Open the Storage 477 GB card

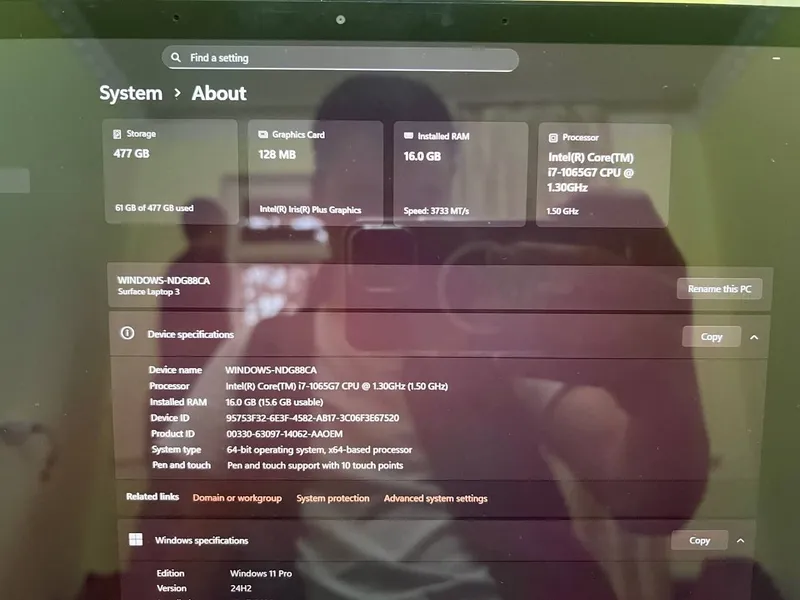171,171
